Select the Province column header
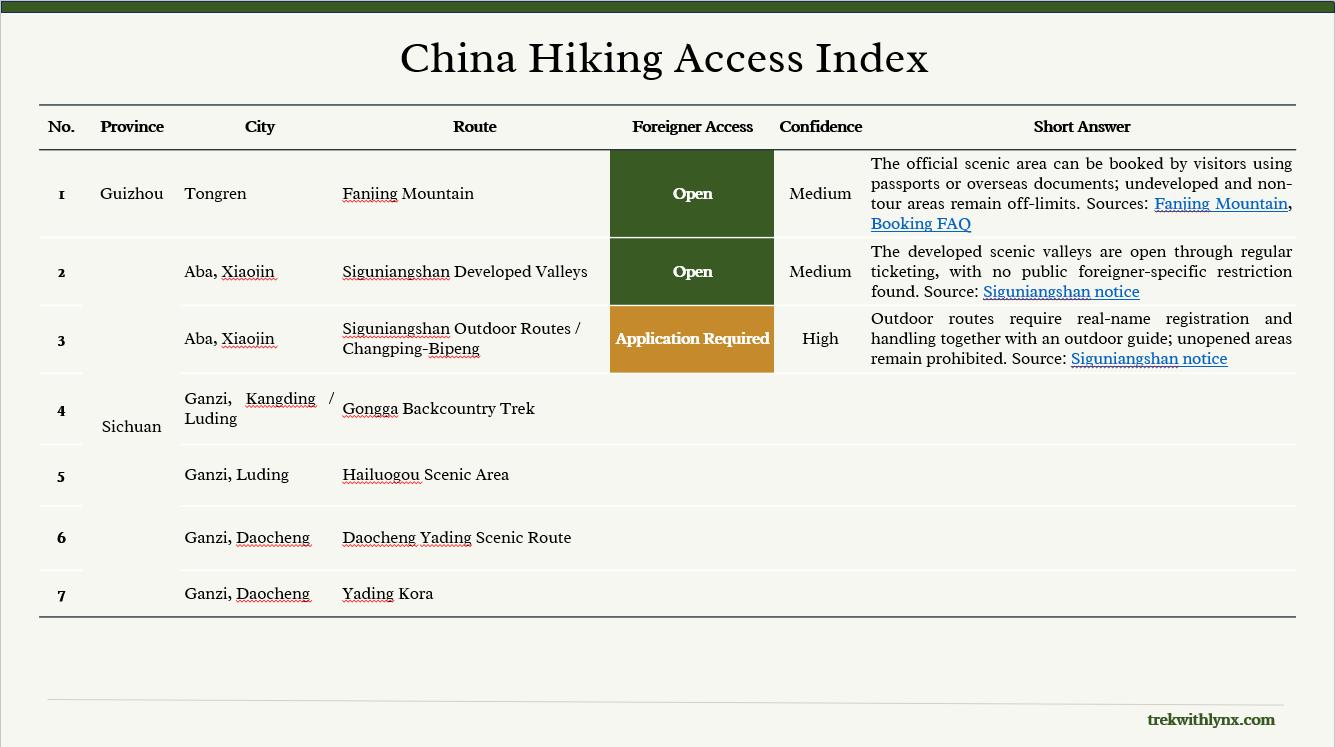The width and height of the screenshot is (1335, 747). point(132,127)
